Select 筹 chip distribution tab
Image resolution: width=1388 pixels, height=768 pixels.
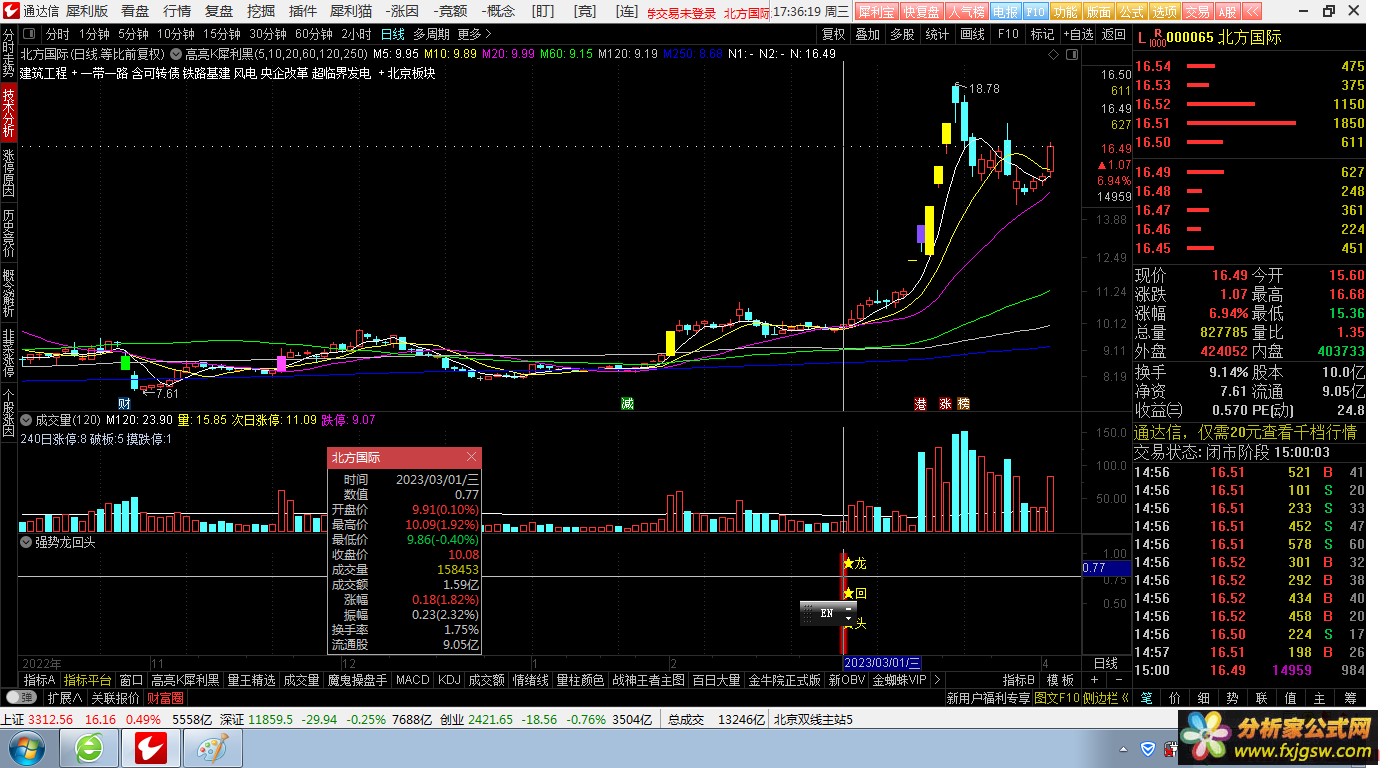(x=1349, y=698)
